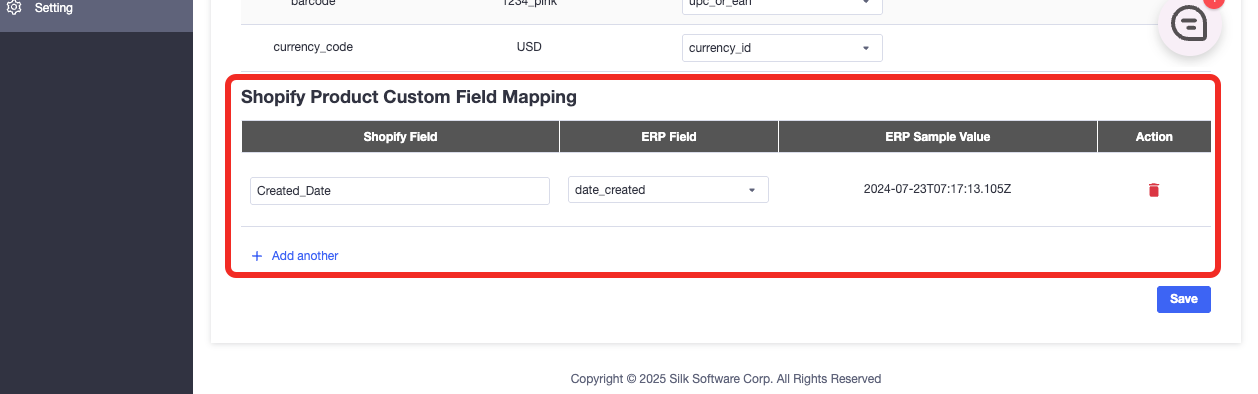Click the Shopify Field column header

click(x=400, y=137)
